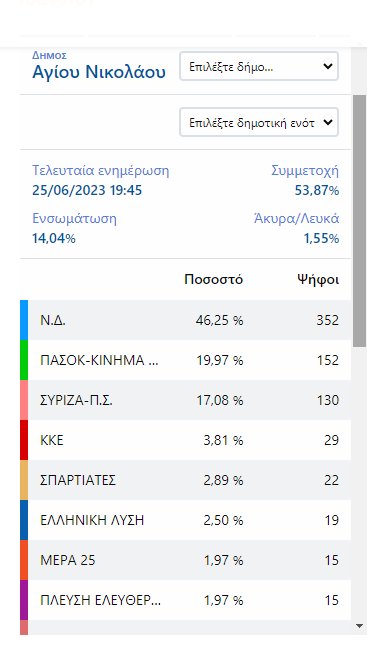
Task: Click the purple ΠΛΕΥΣΗ ΕΛΕΥΘΕΡΙΑΣ color swatch
Action: pyautogui.click(x=24, y=600)
